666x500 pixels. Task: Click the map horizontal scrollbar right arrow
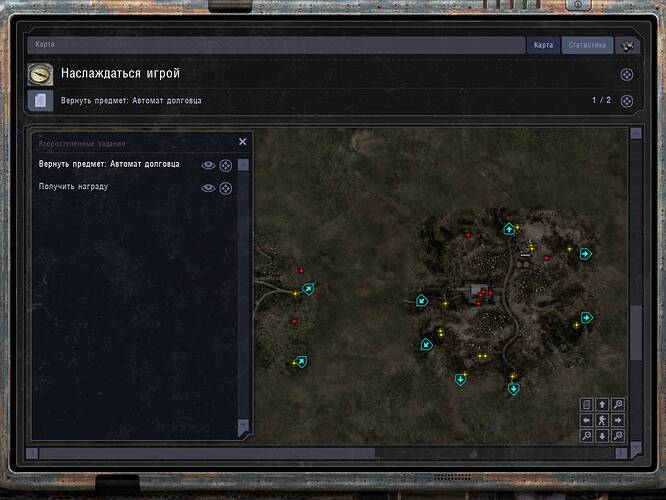tap(621, 453)
